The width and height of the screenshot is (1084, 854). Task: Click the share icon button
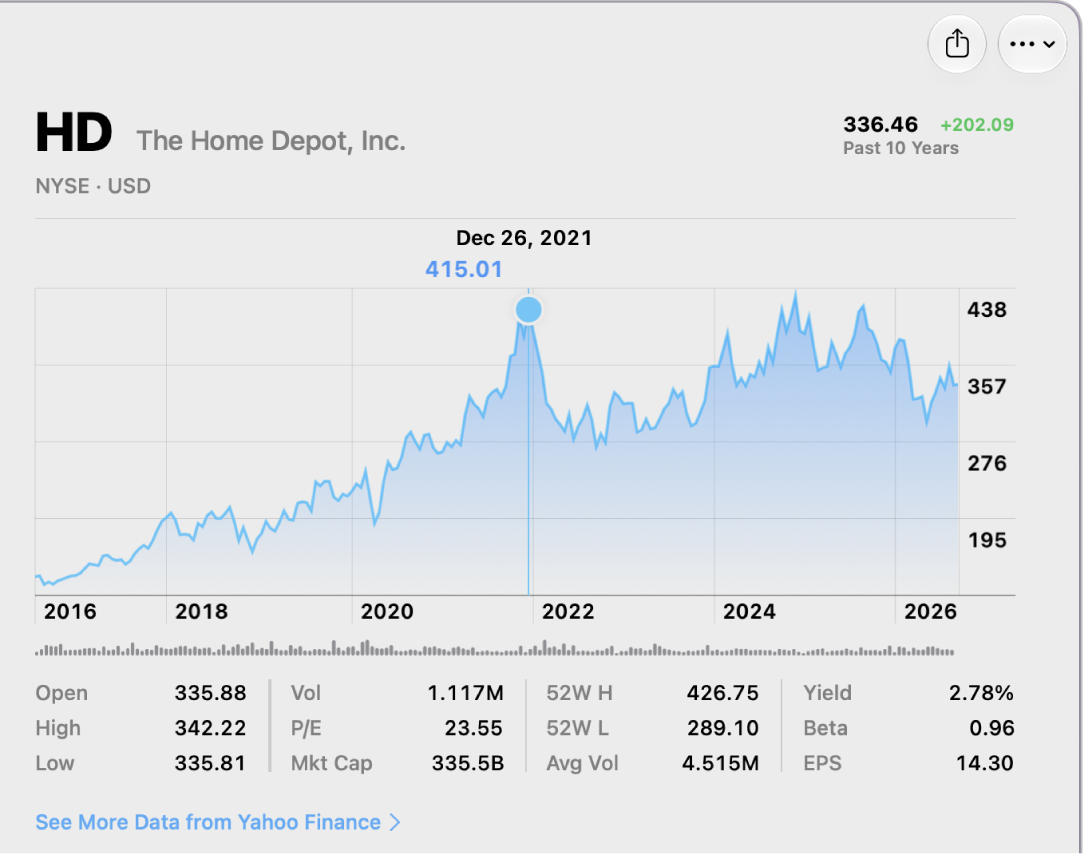957,44
